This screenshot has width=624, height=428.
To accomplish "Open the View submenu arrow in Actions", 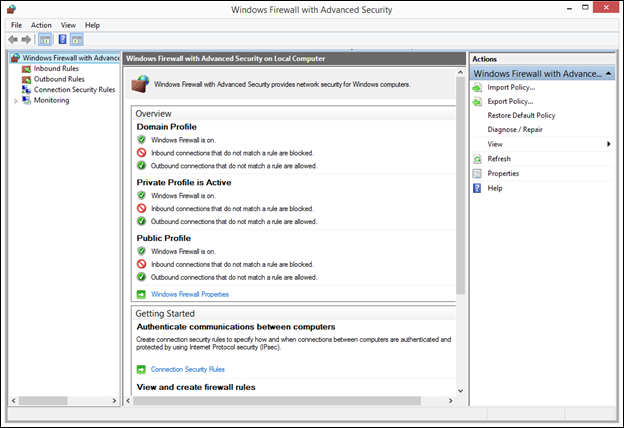I will [608, 144].
